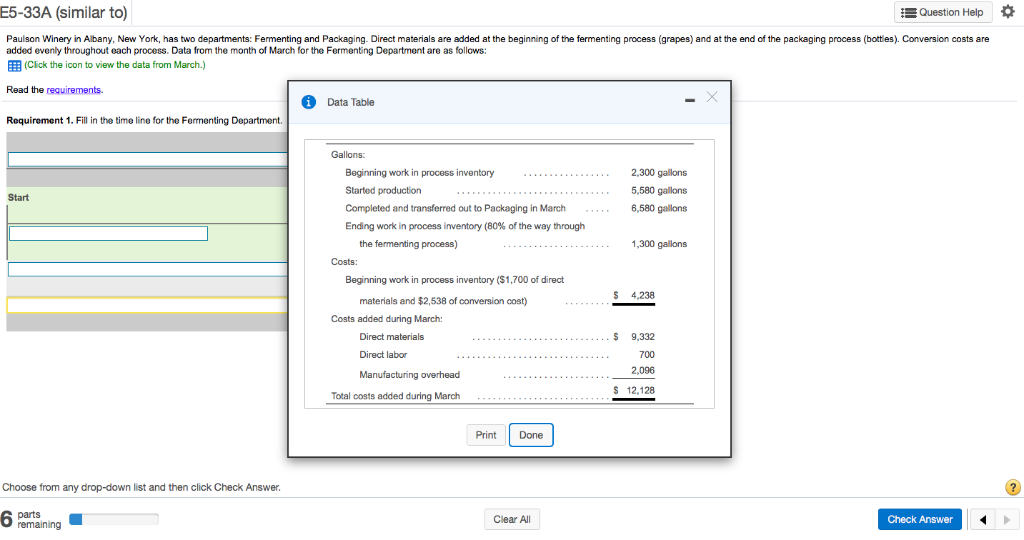Click 'Beginning work in process inventory' gallons row
Viewport: 1024px width, 540px height.
pyautogui.click(x=420, y=172)
